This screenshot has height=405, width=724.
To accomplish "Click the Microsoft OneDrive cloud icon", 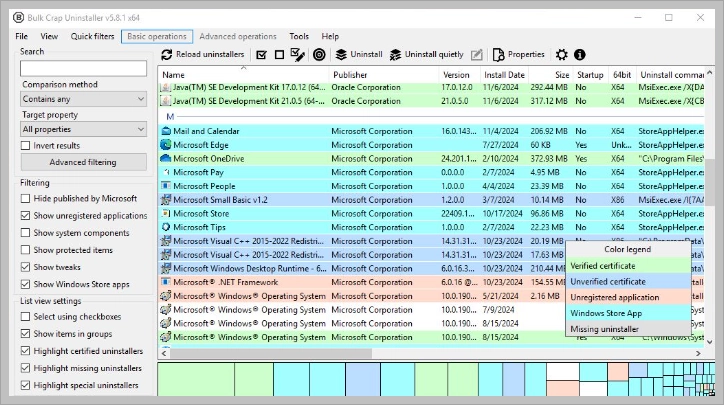I will pos(166,158).
